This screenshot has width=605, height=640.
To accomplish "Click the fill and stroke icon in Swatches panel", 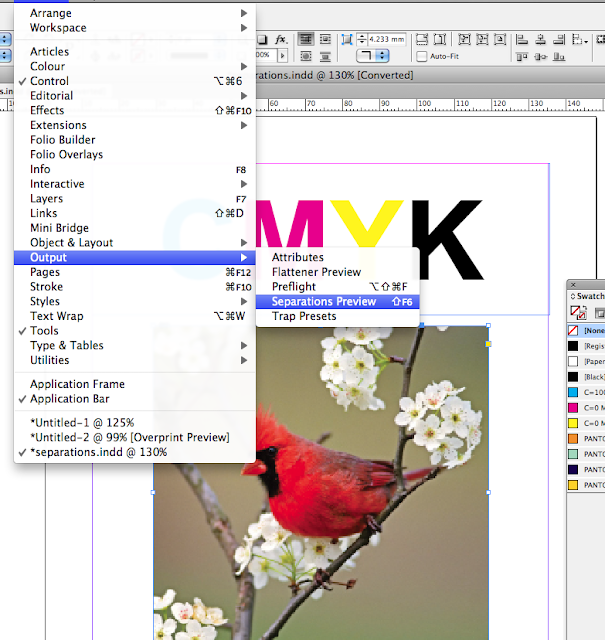I will 578,313.
